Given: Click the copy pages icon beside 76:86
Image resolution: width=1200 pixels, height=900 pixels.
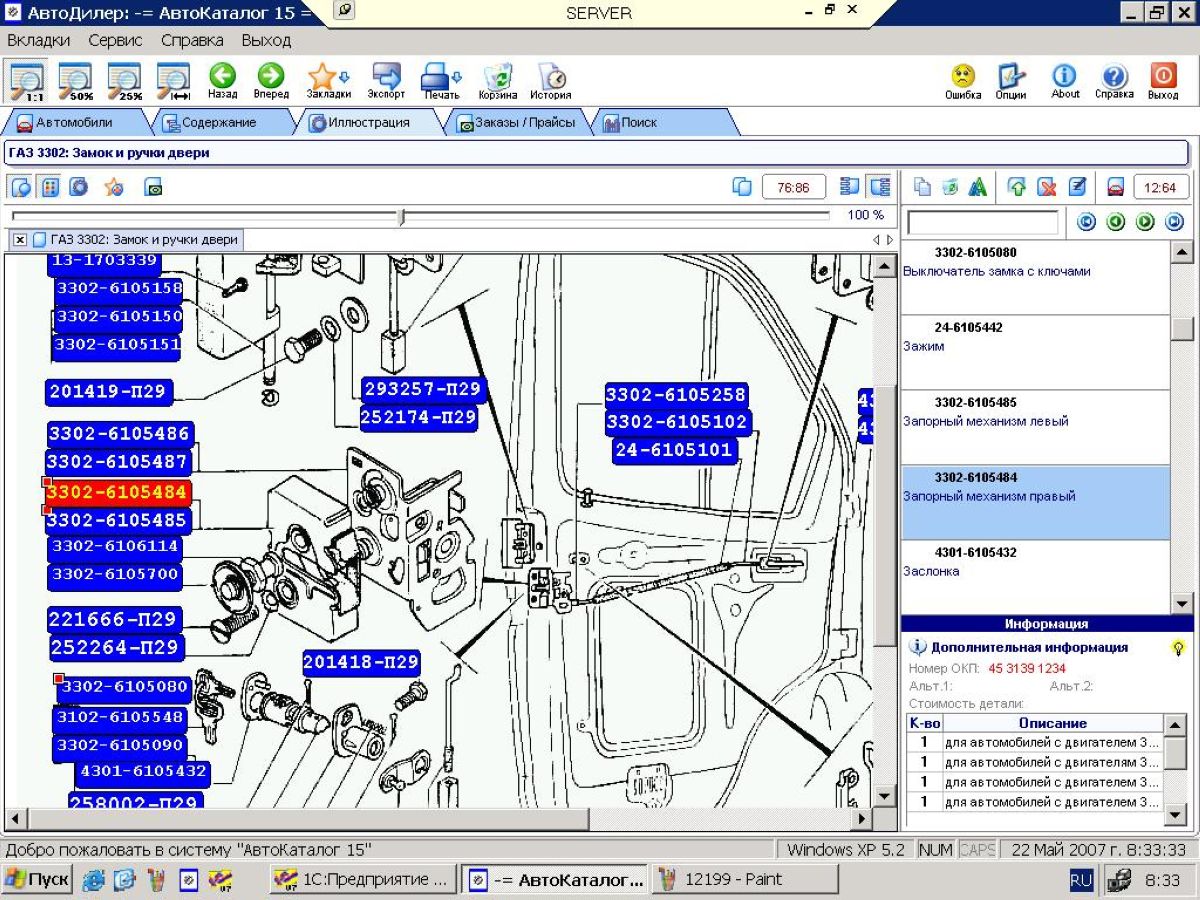Looking at the screenshot, I should tap(741, 187).
